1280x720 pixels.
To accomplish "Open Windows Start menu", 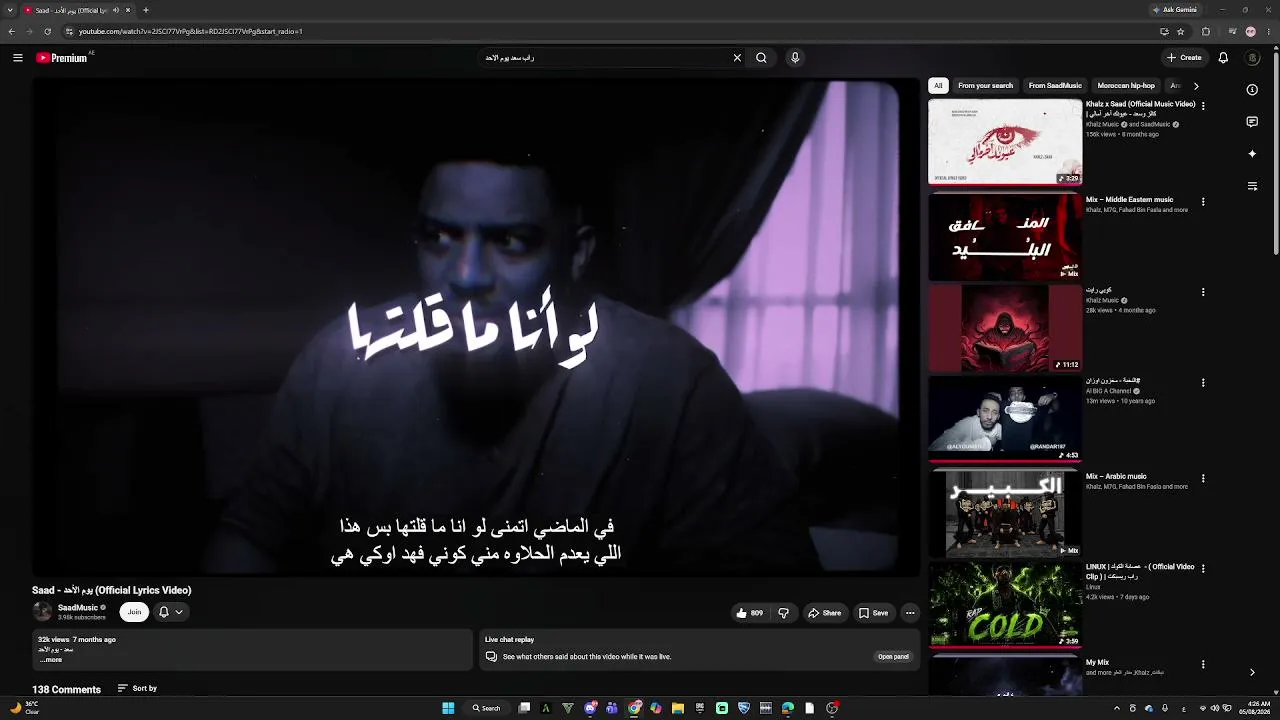I will [448, 708].
